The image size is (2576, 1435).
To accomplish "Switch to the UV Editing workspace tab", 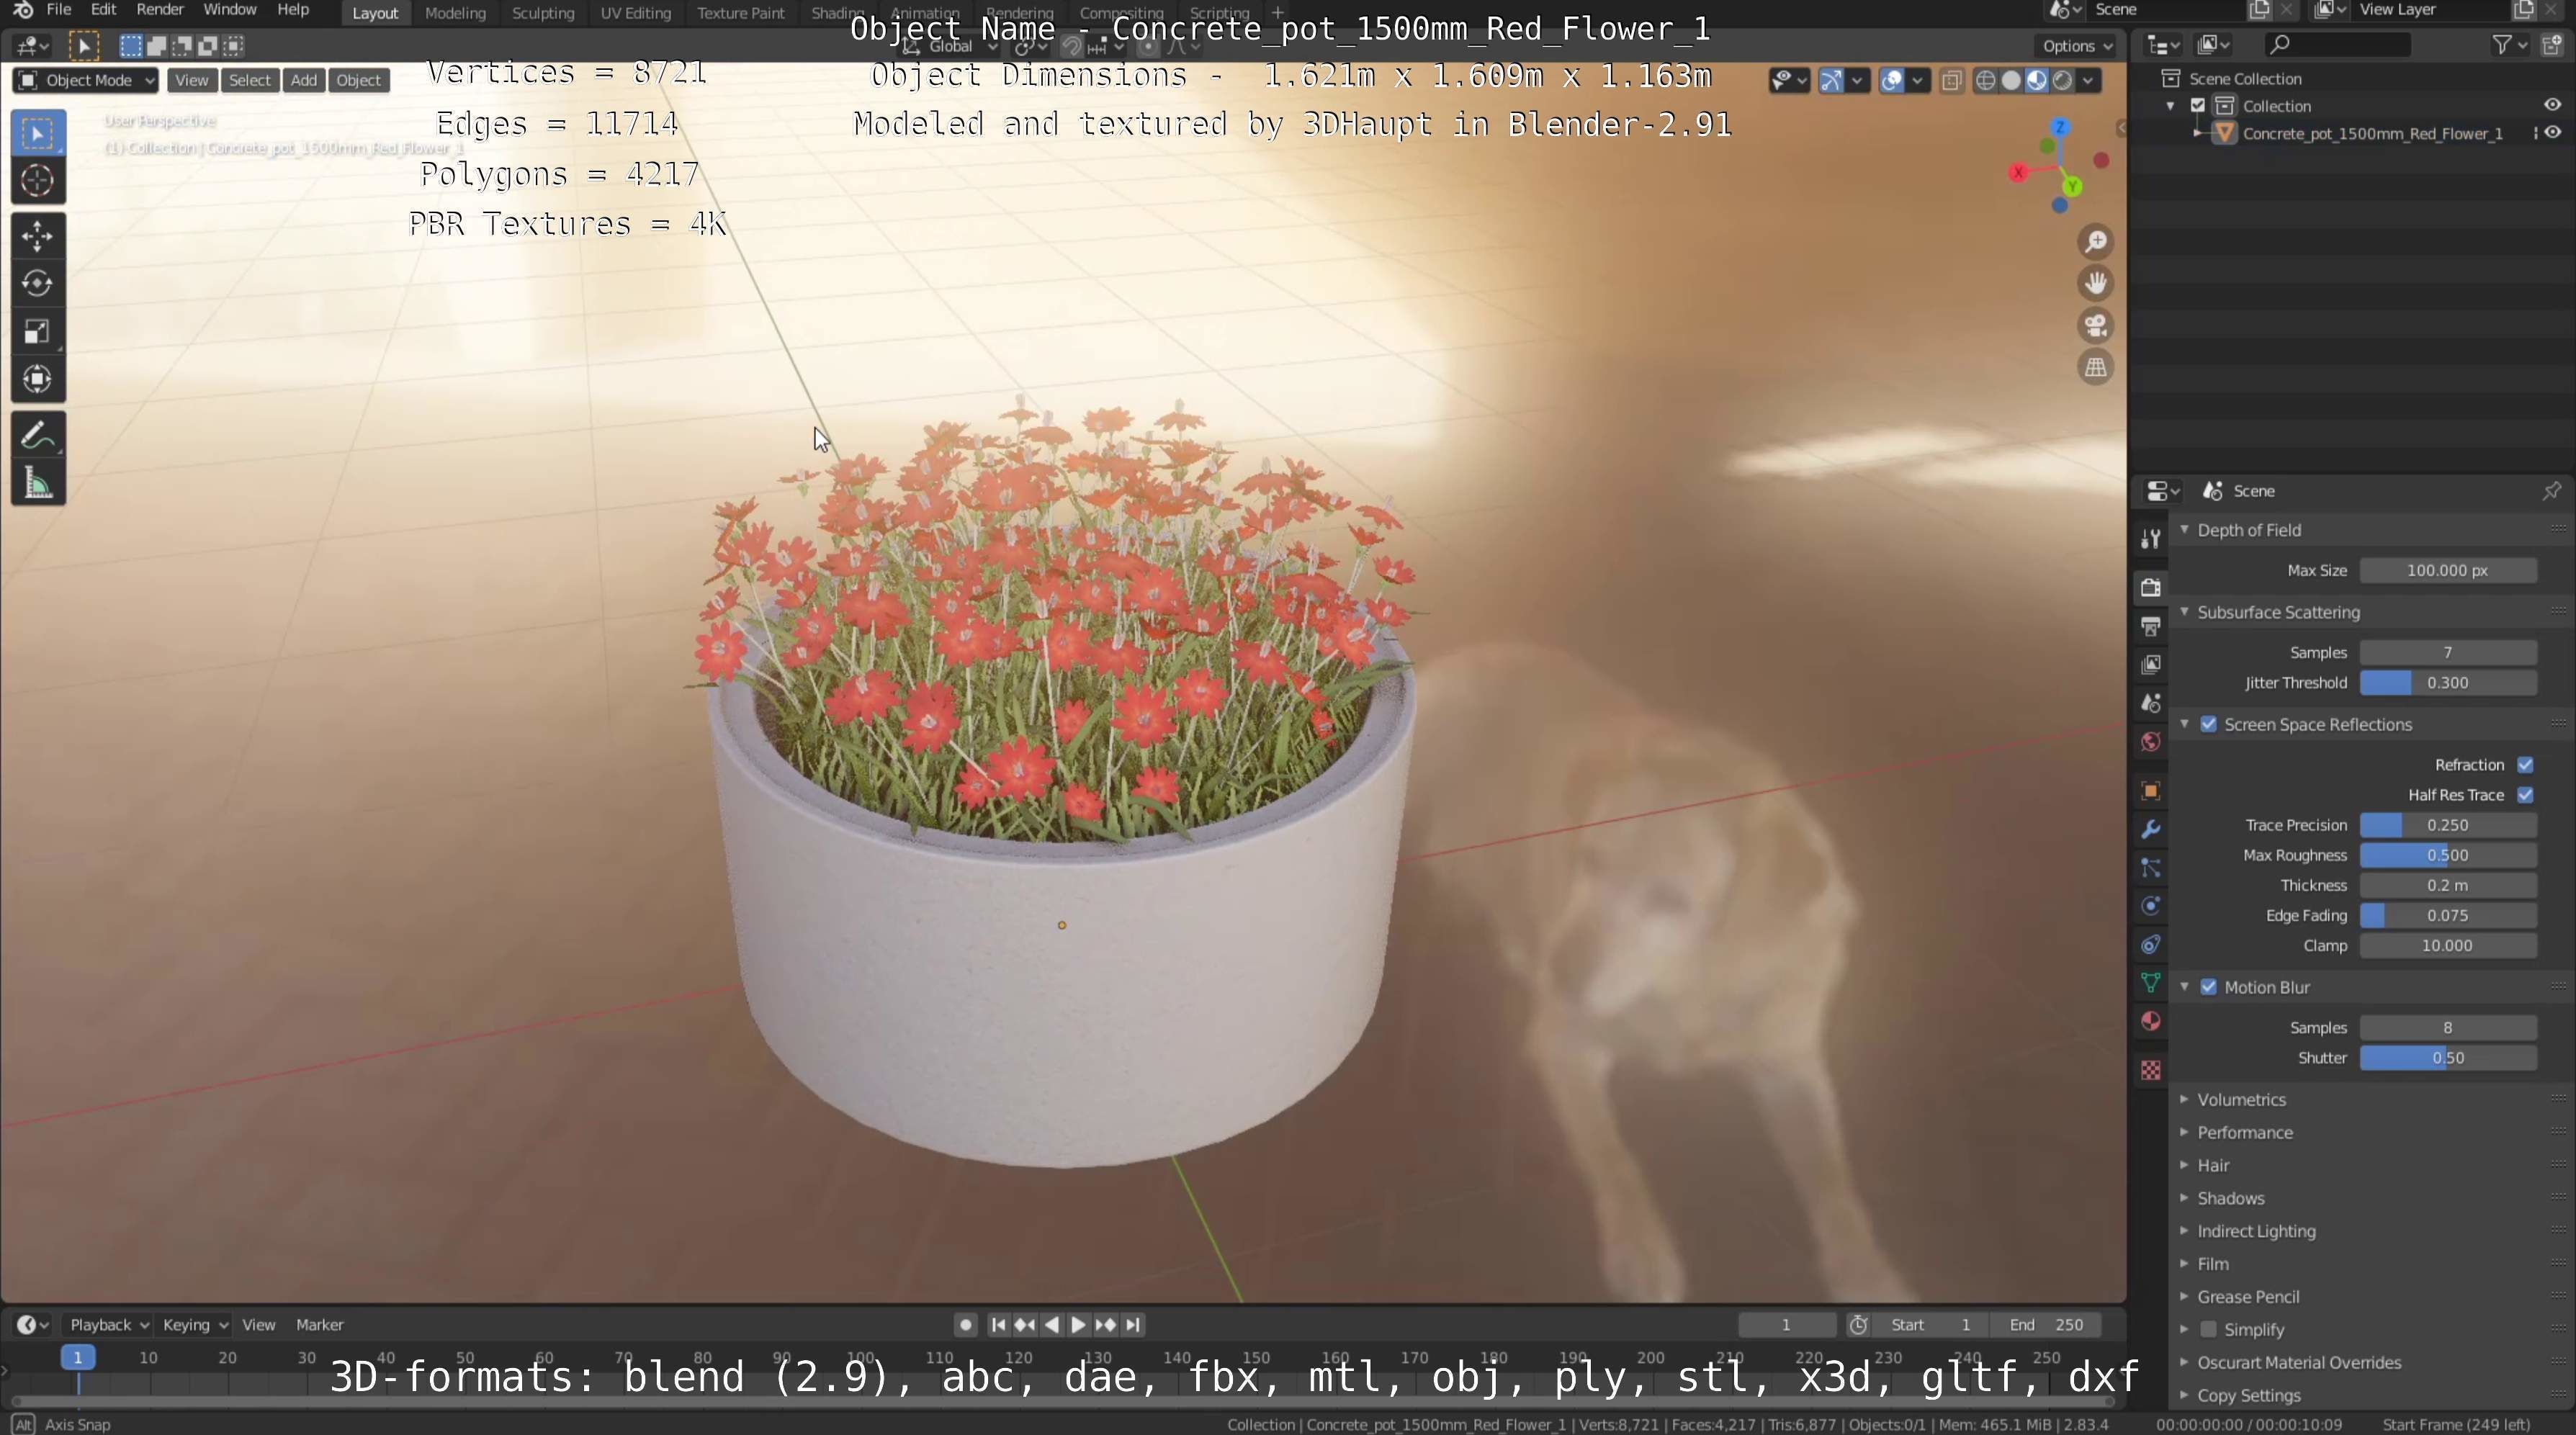I will coord(635,13).
